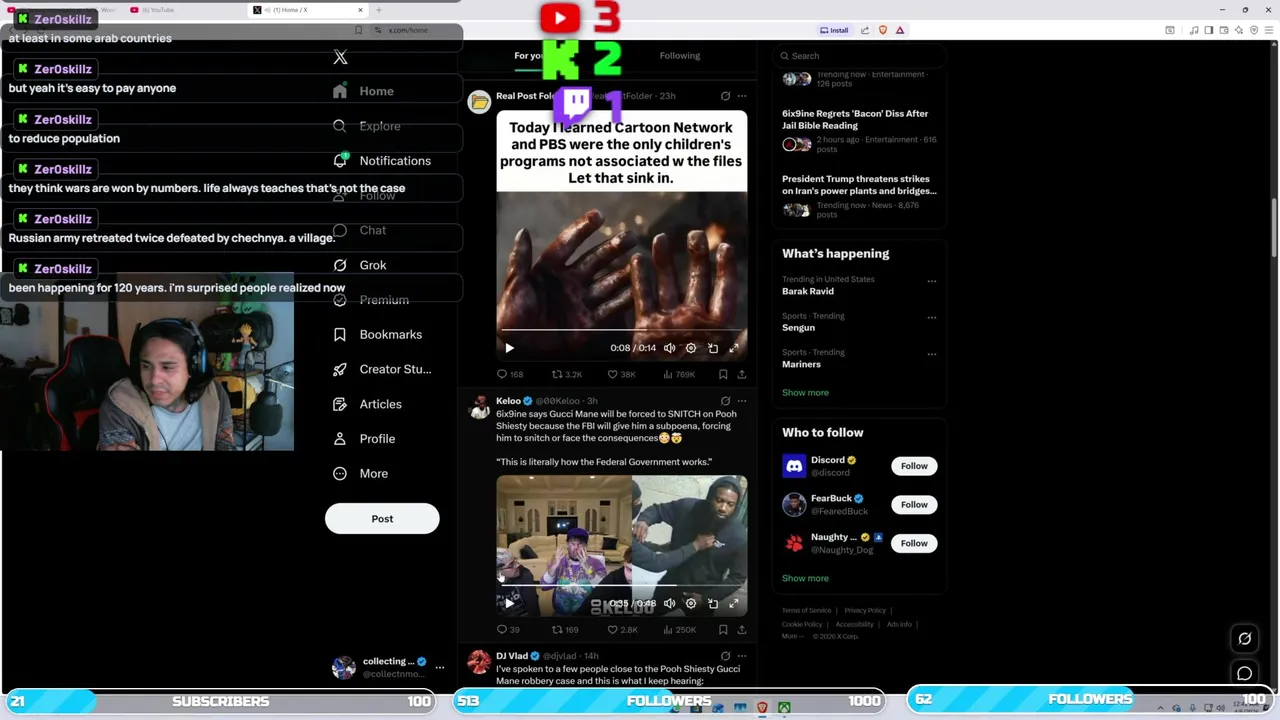Click the Post button

click(382, 518)
